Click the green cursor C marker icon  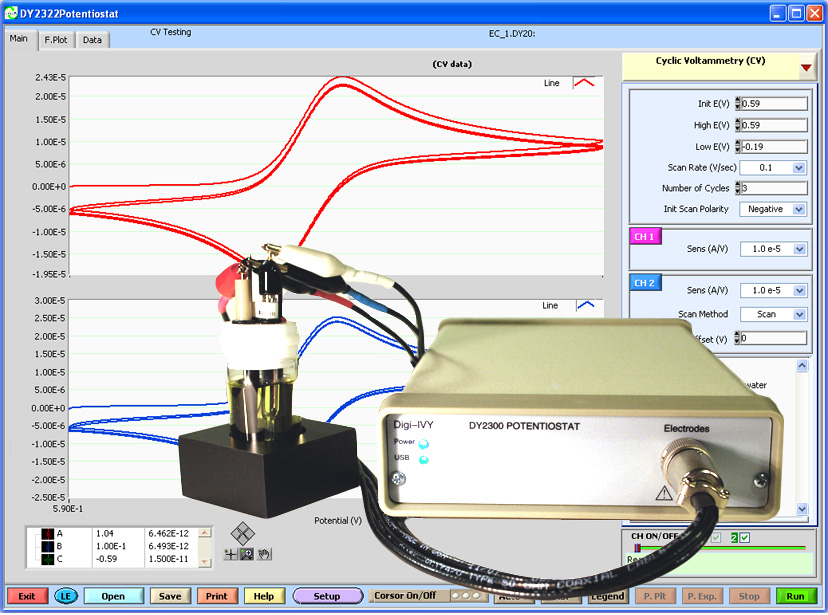48,559
